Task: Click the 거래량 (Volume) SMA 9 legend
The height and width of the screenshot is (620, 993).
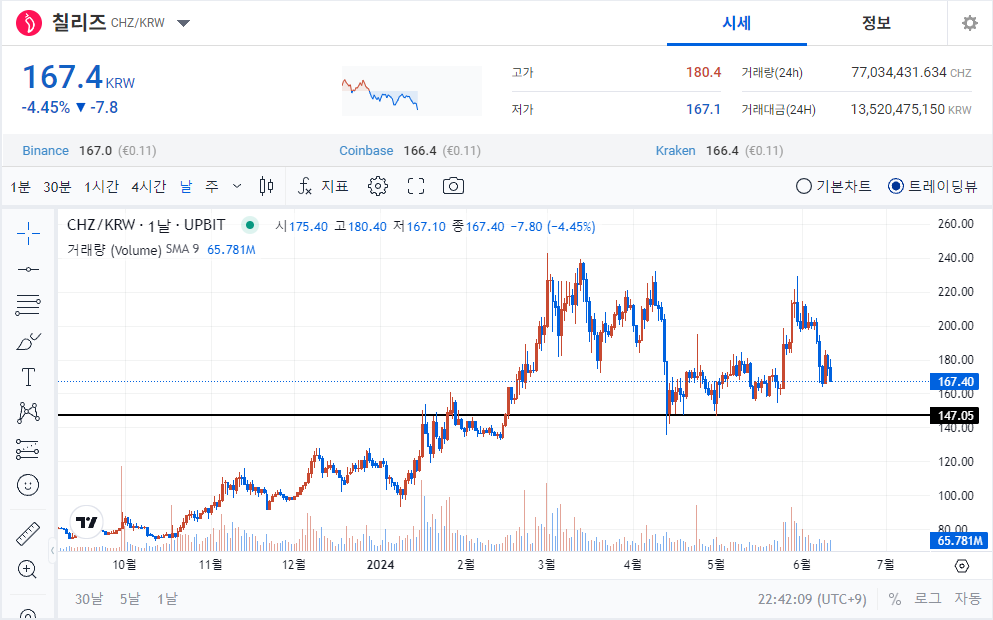Action: click(133, 250)
